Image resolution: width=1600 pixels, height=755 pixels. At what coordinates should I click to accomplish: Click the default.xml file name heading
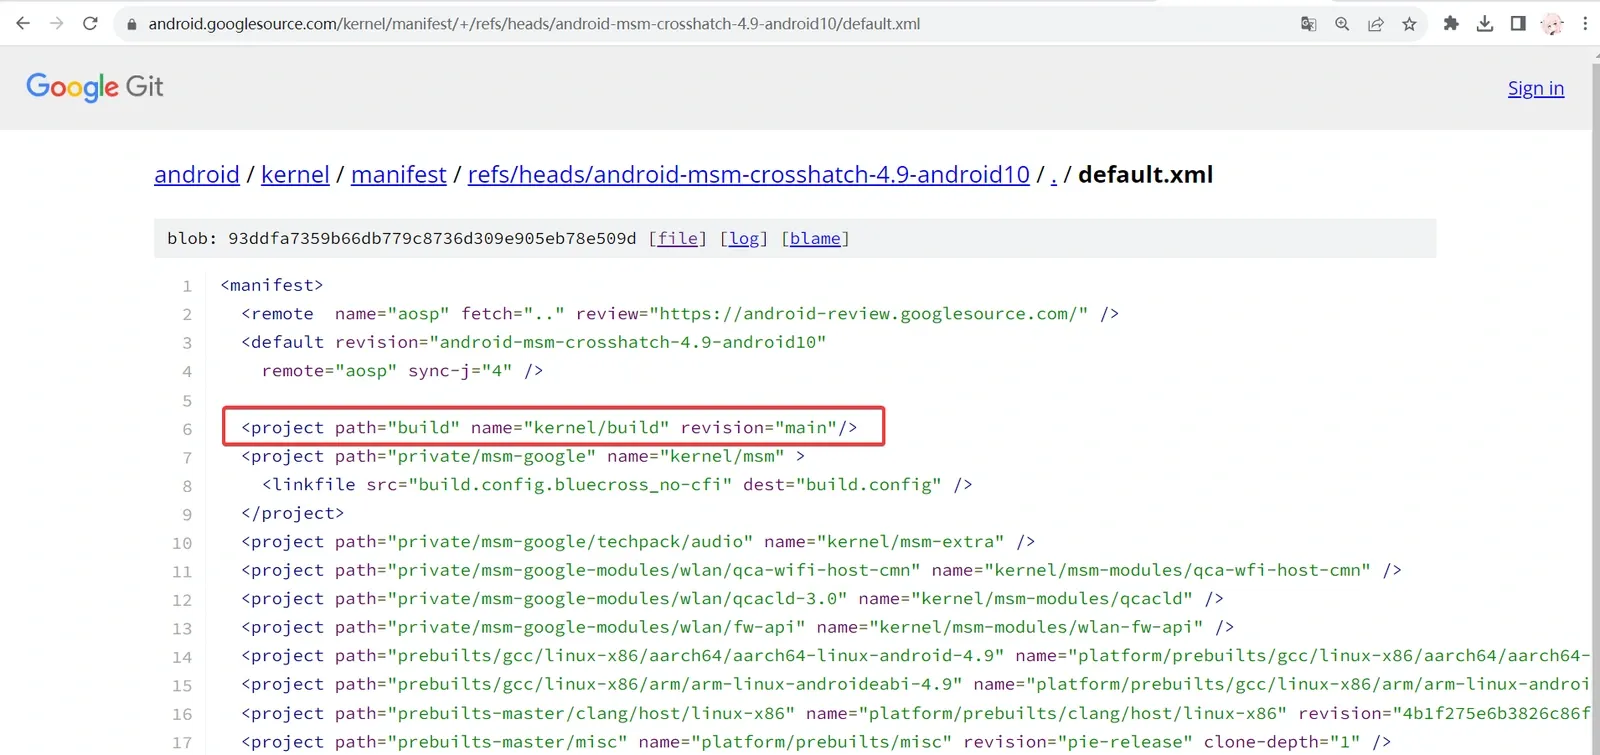tap(1145, 174)
